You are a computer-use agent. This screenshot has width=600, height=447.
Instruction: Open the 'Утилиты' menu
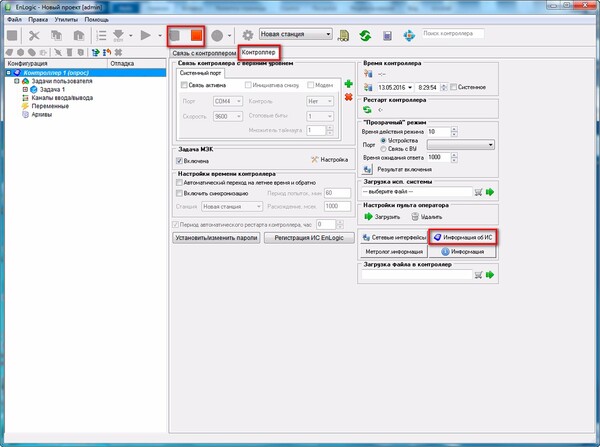coord(66,19)
